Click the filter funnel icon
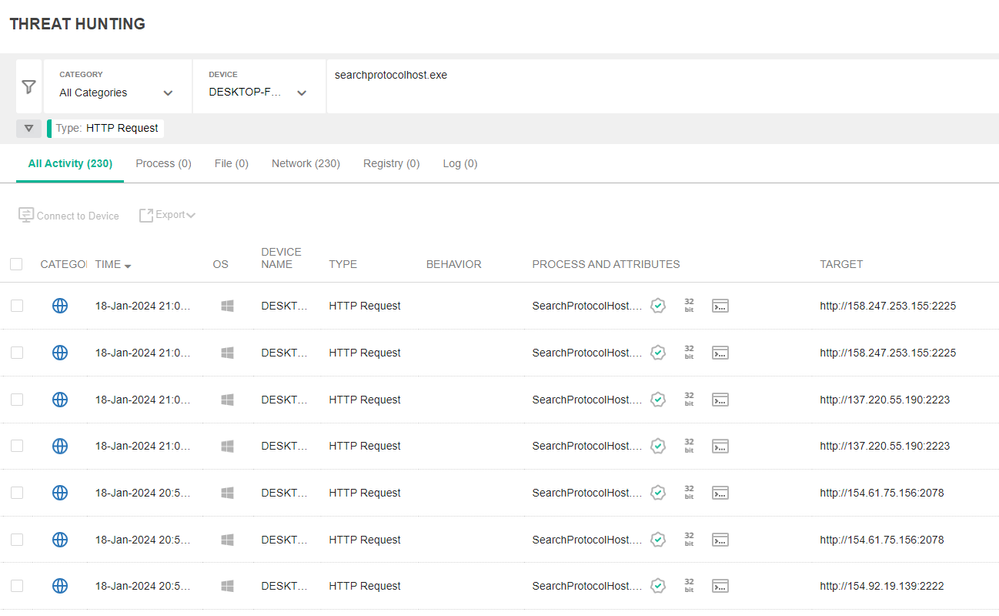999x616 pixels. coord(29,86)
